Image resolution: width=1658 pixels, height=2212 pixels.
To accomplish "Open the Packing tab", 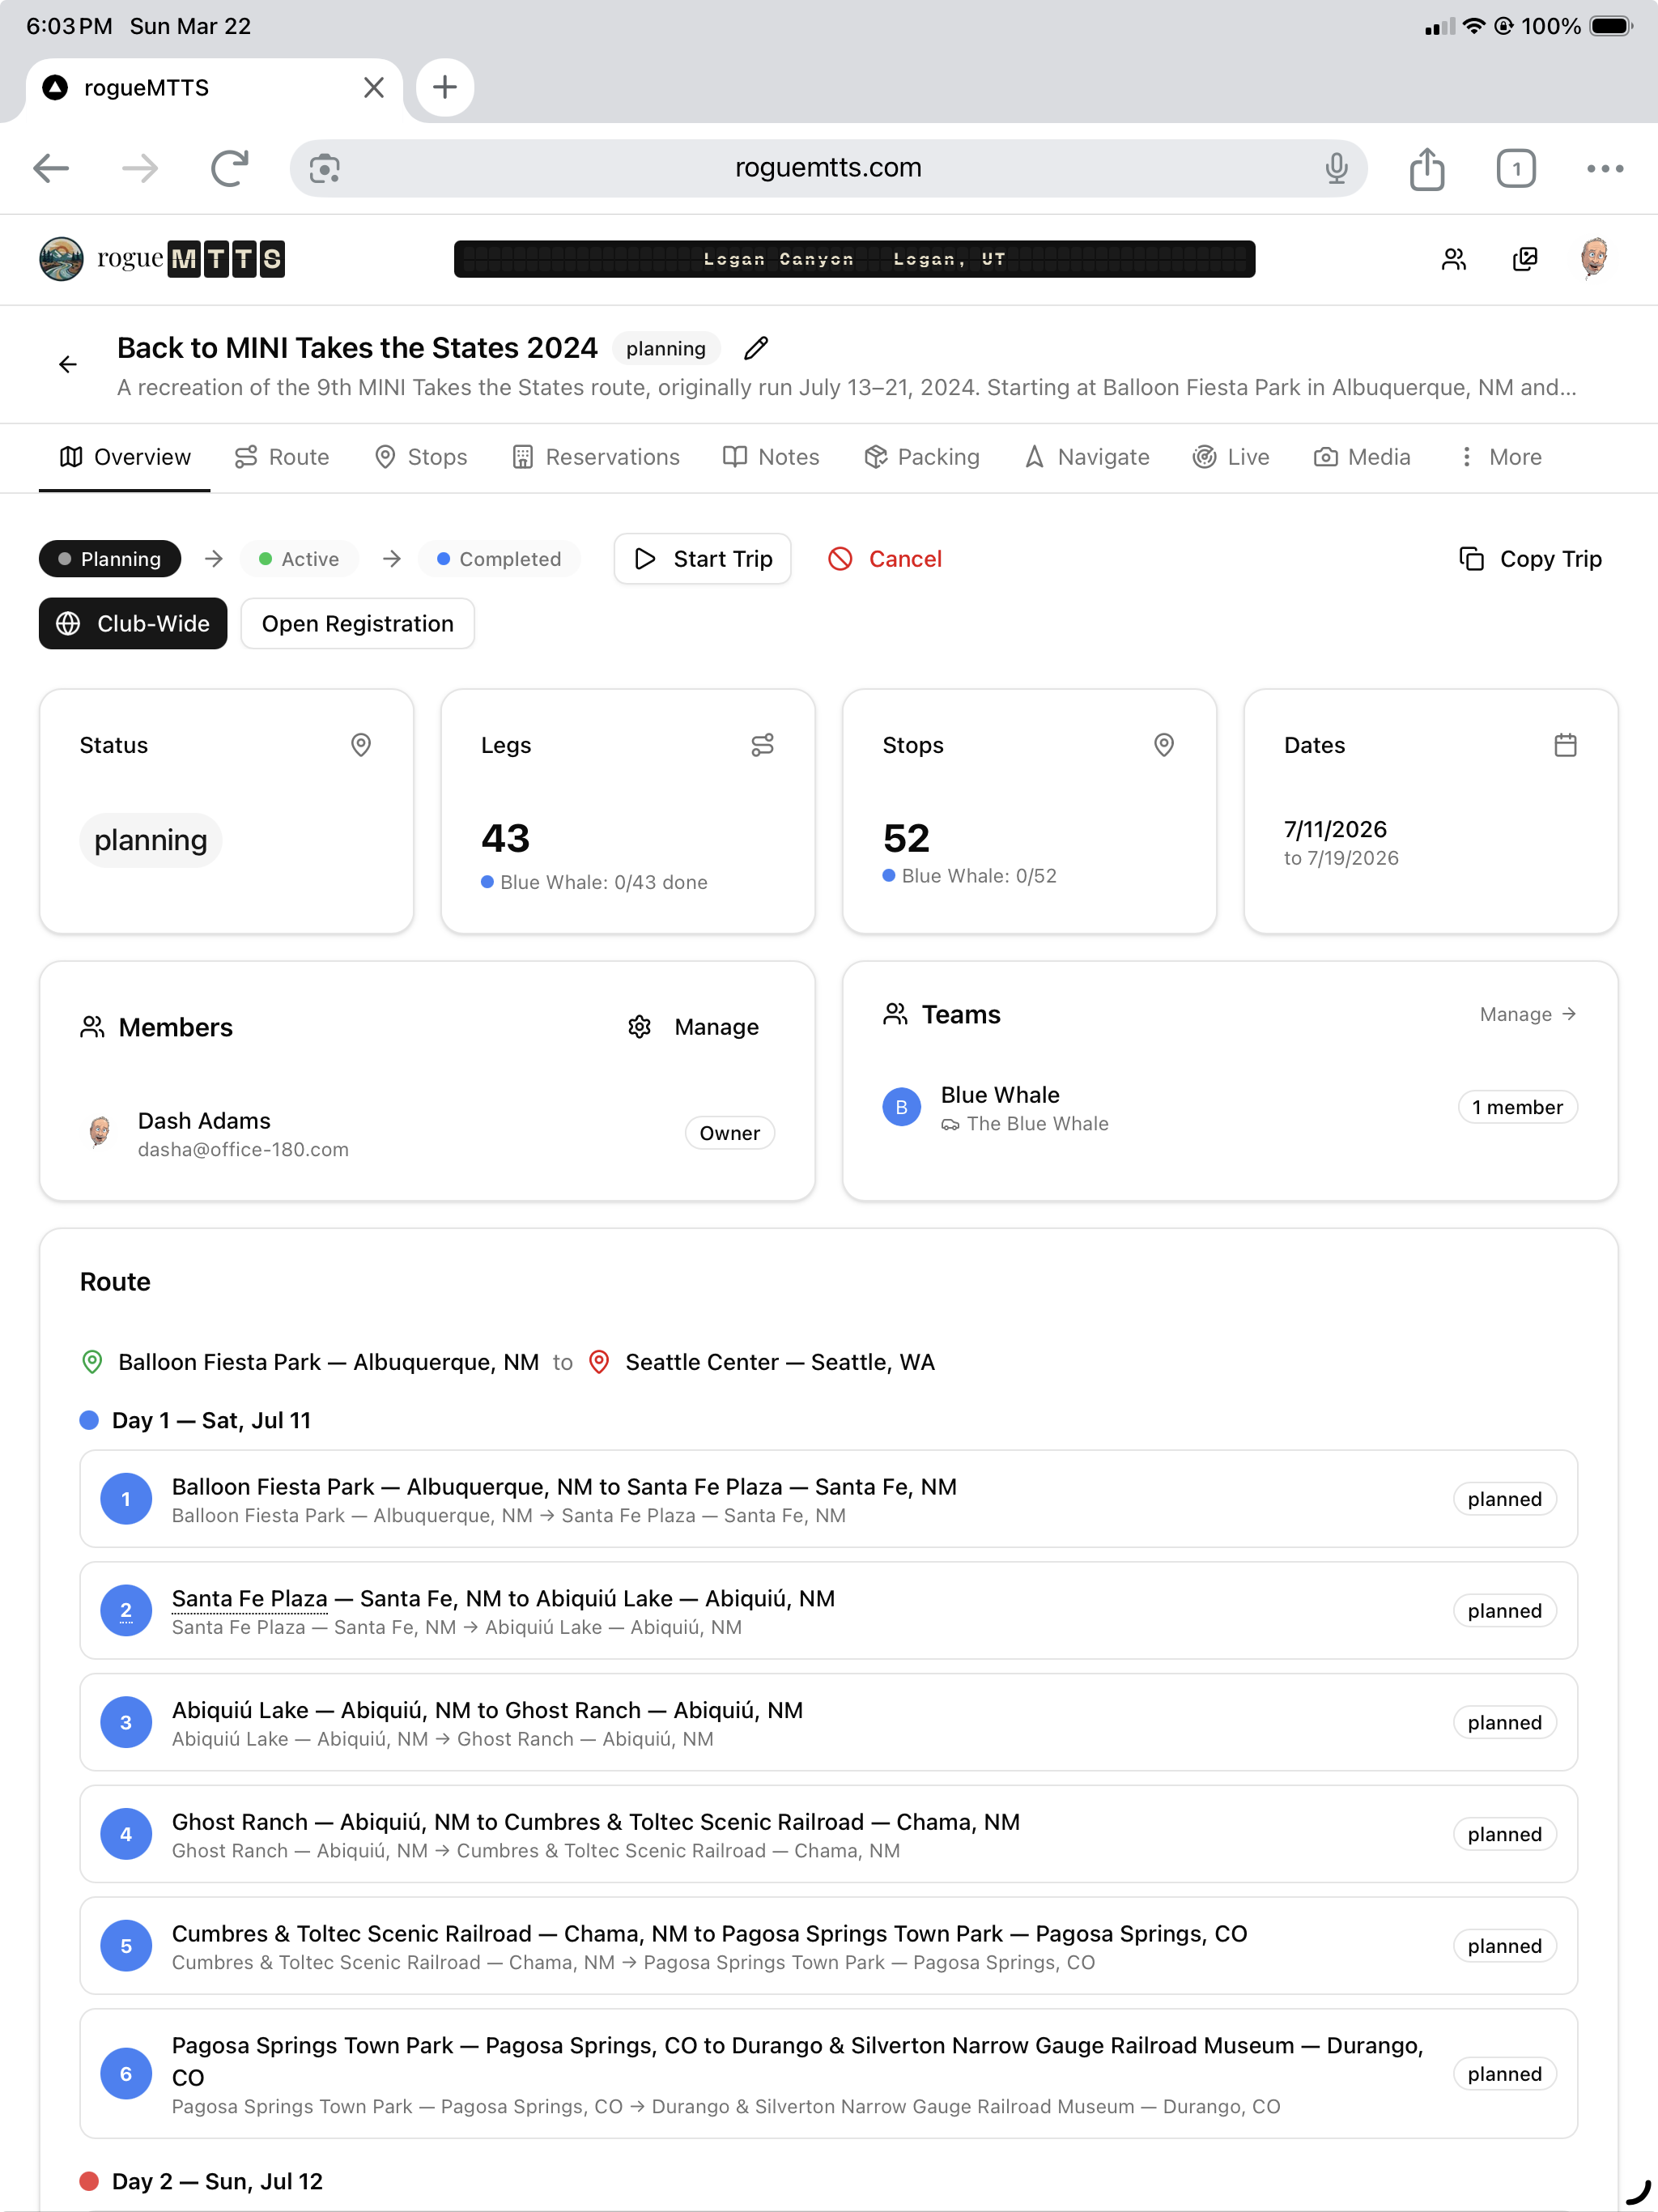I will point(922,457).
